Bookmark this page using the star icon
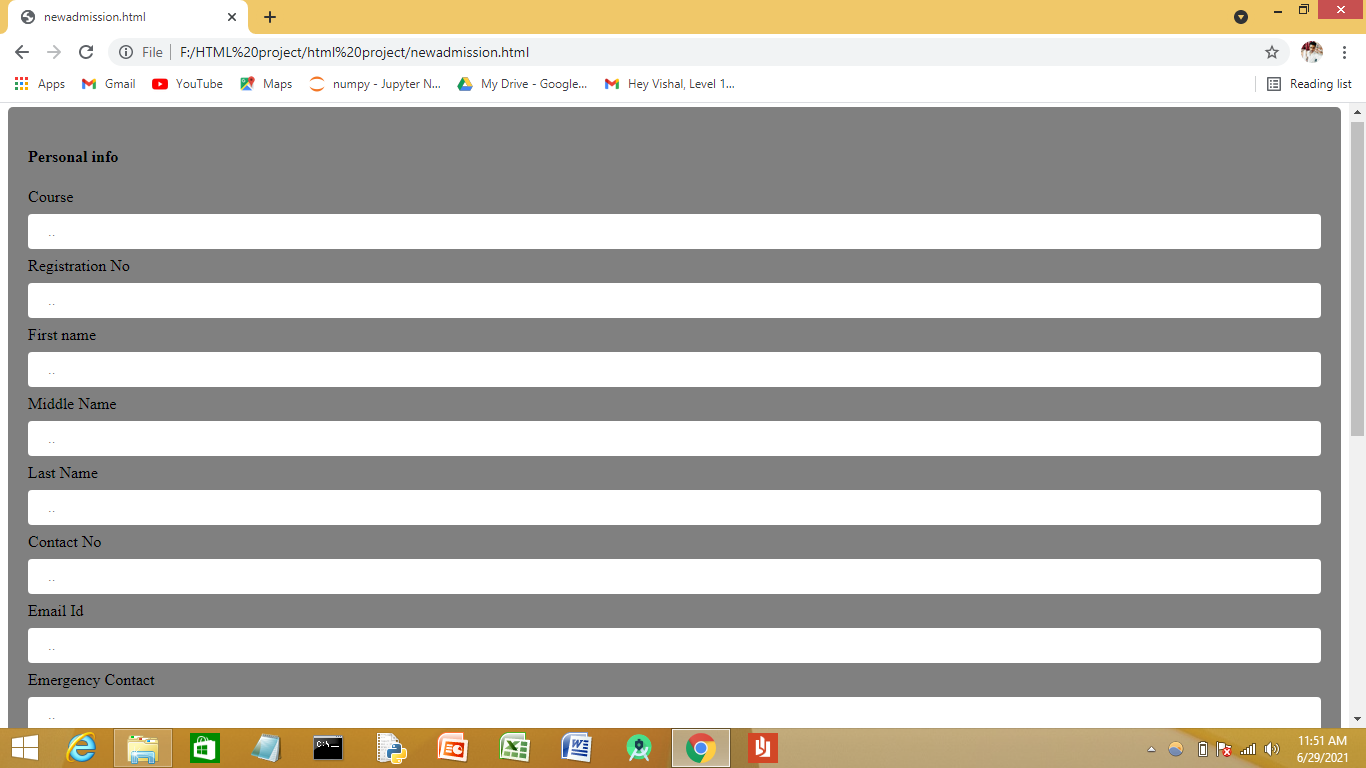The image size is (1366, 768). coord(1270,51)
